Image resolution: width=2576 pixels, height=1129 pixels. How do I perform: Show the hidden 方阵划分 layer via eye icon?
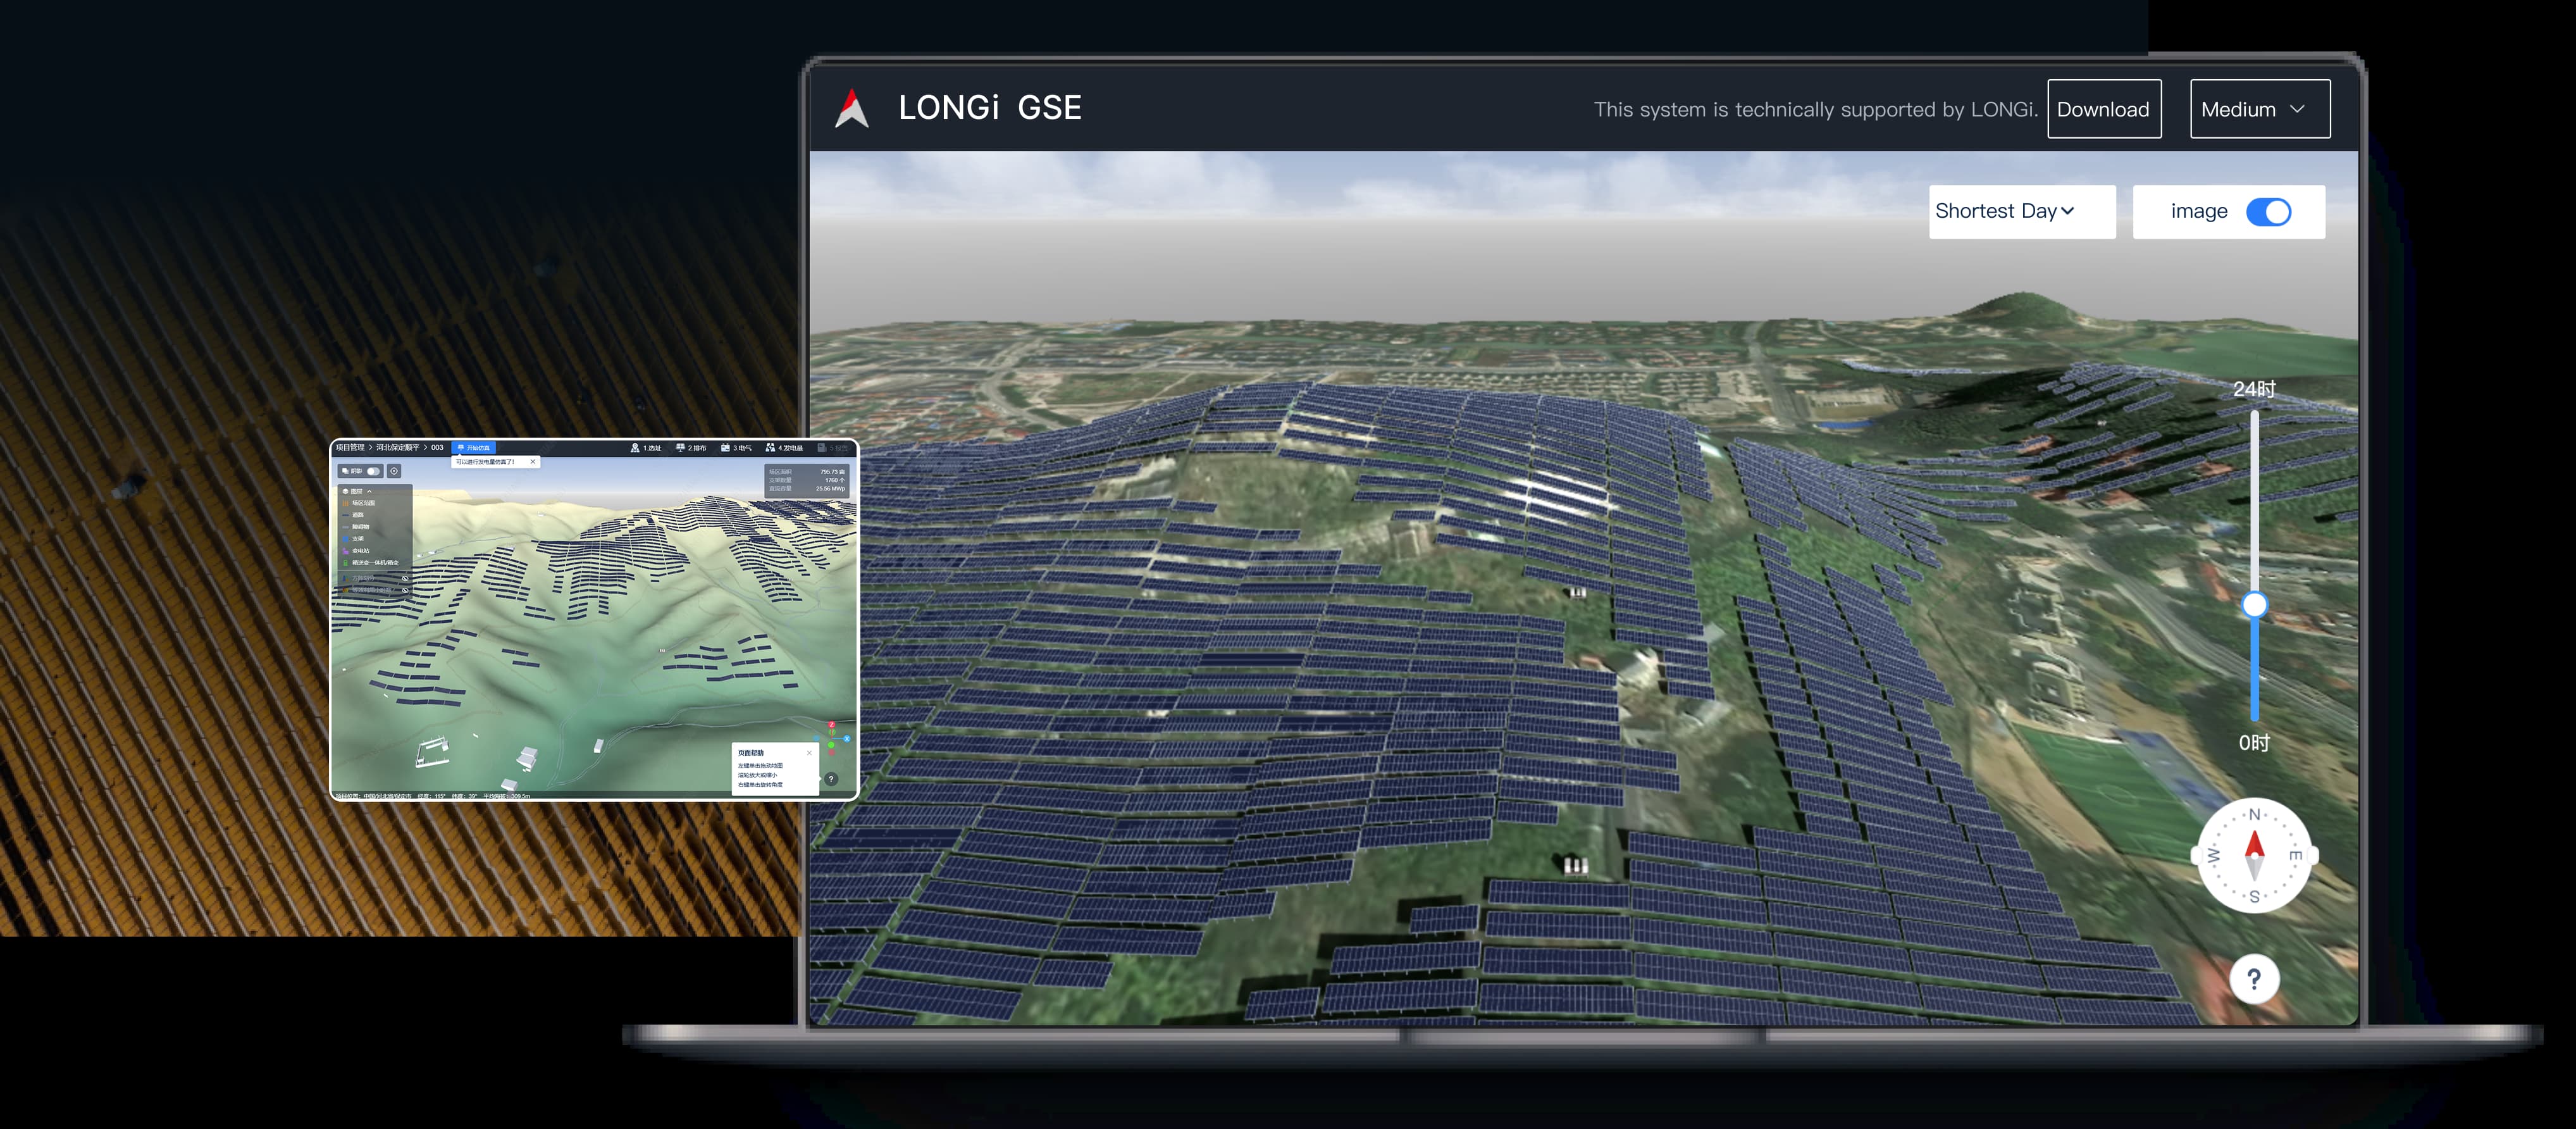405,578
